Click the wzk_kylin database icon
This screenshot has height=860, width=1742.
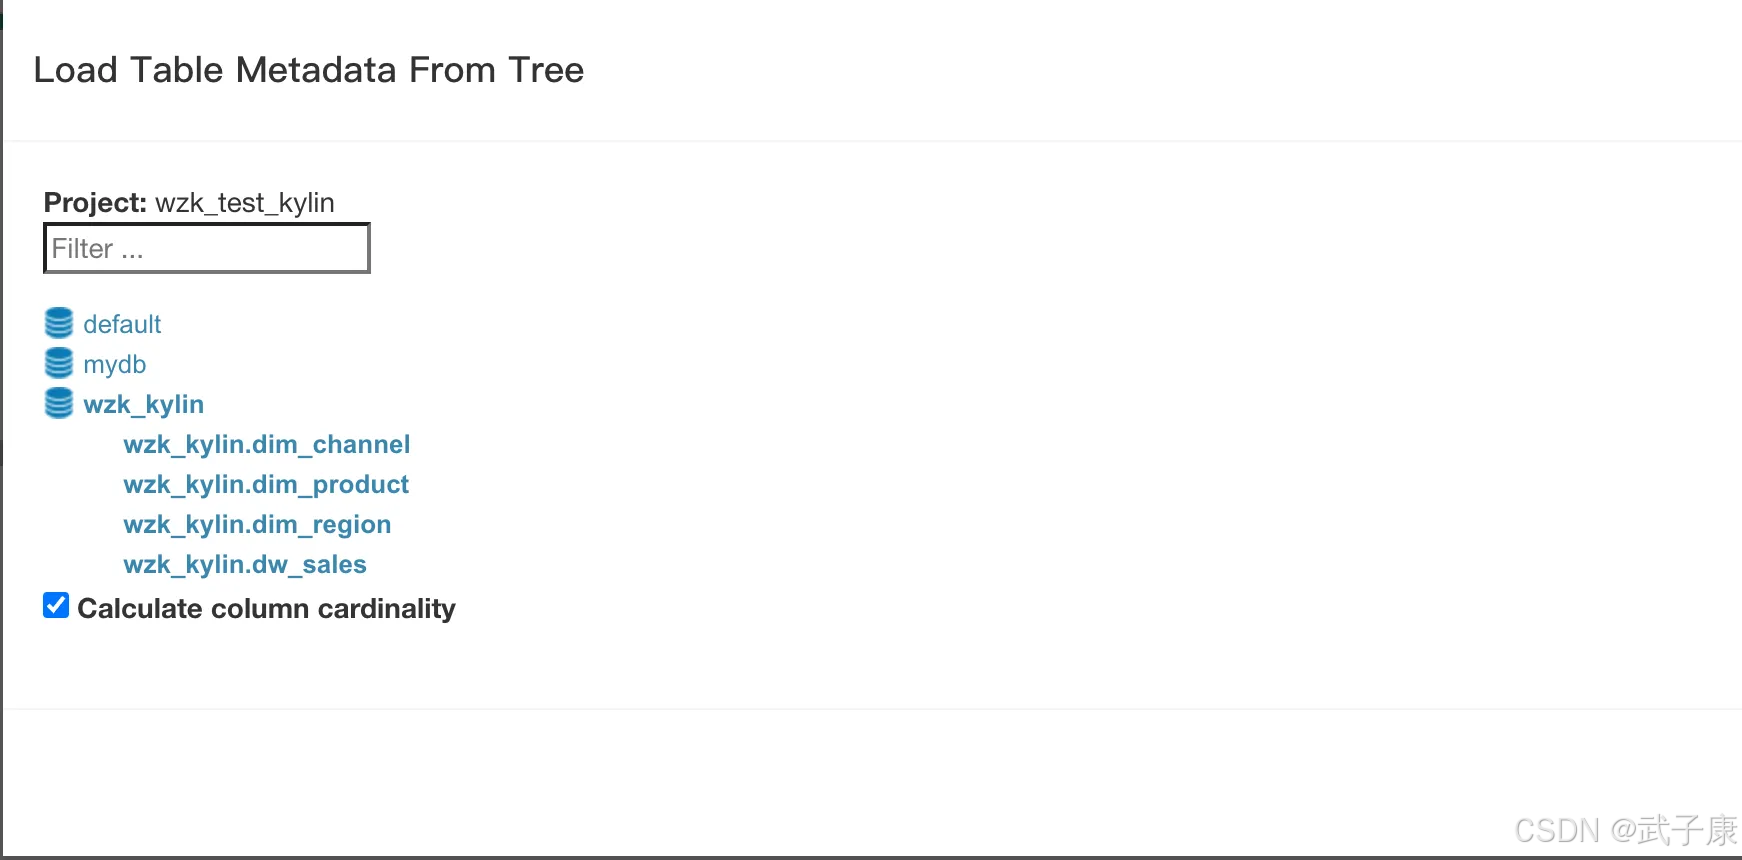[59, 403]
